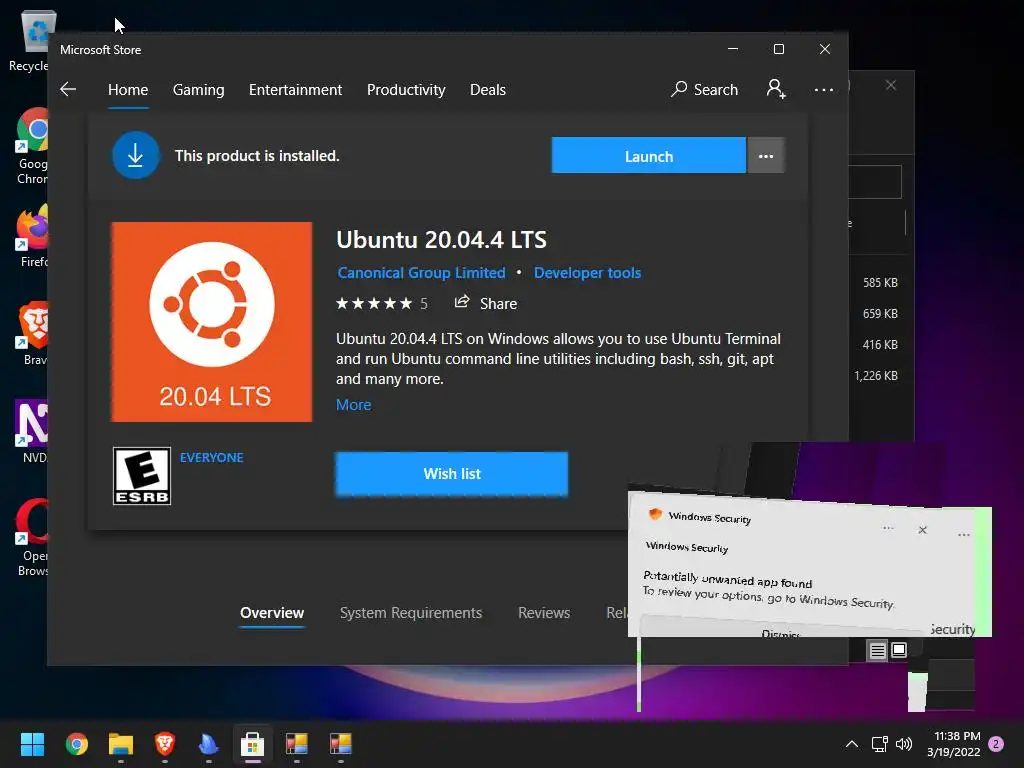Viewport: 1024px width, 768px height.
Task: Click the Windows Security shield icon in the notification
Action: (x=655, y=514)
